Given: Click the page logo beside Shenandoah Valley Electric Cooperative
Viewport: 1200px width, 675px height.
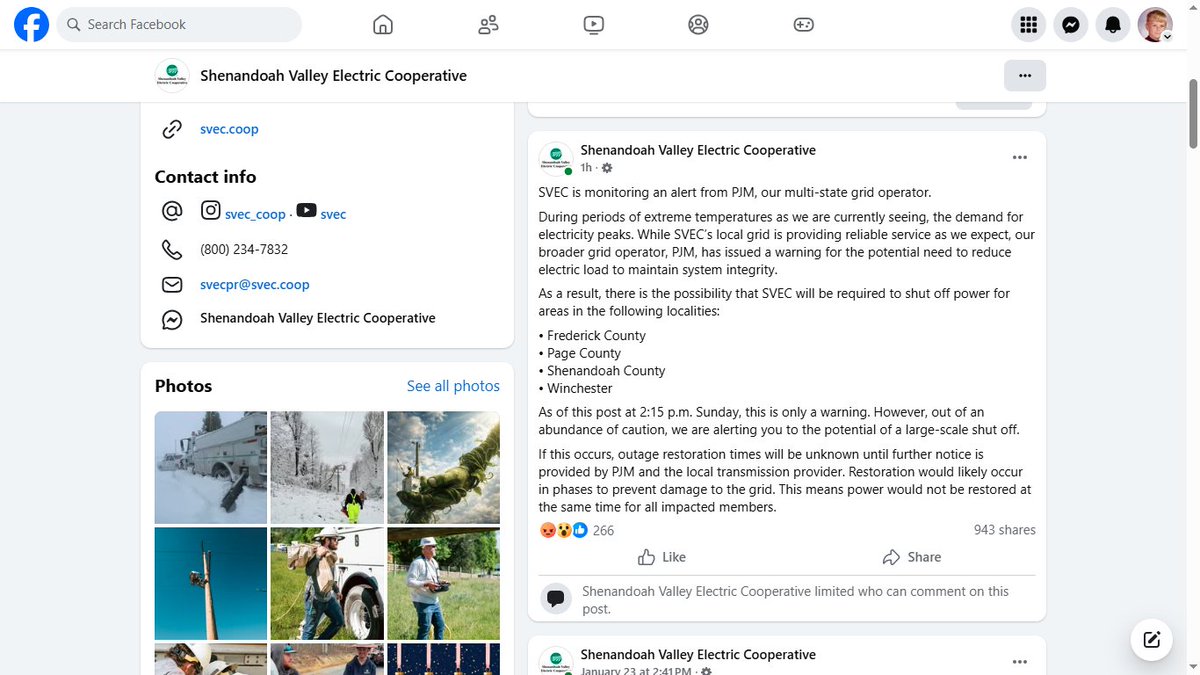Looking at the screenshot, I should click(172, 76).
